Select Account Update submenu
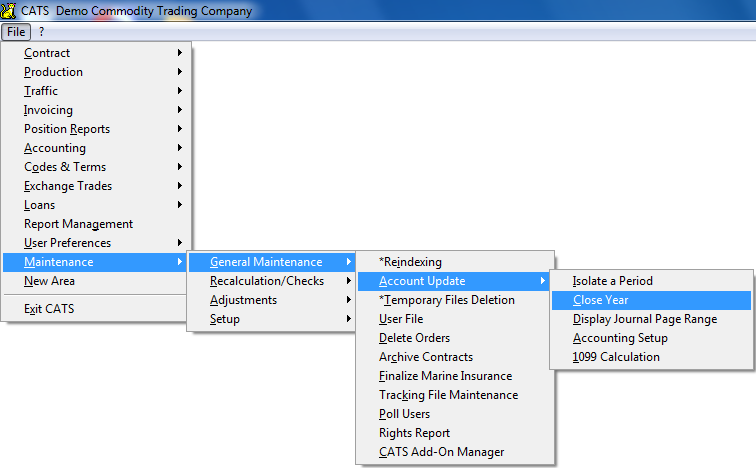The image size is (756, 468). click(x=455, y=281)
